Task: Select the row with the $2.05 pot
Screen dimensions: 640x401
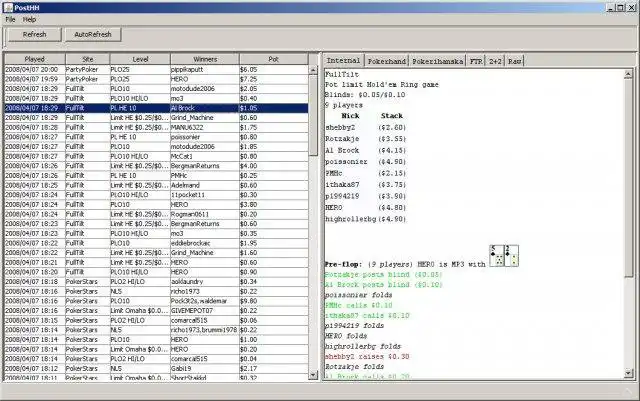Action: (x=156, y=89)
